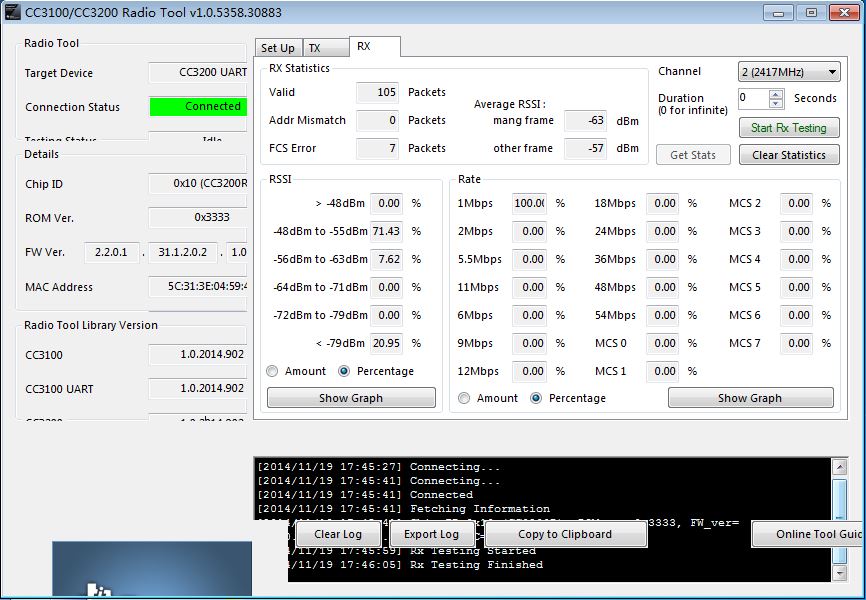
Task: Show Graph for the Rate panel
Action: point(751,398)
